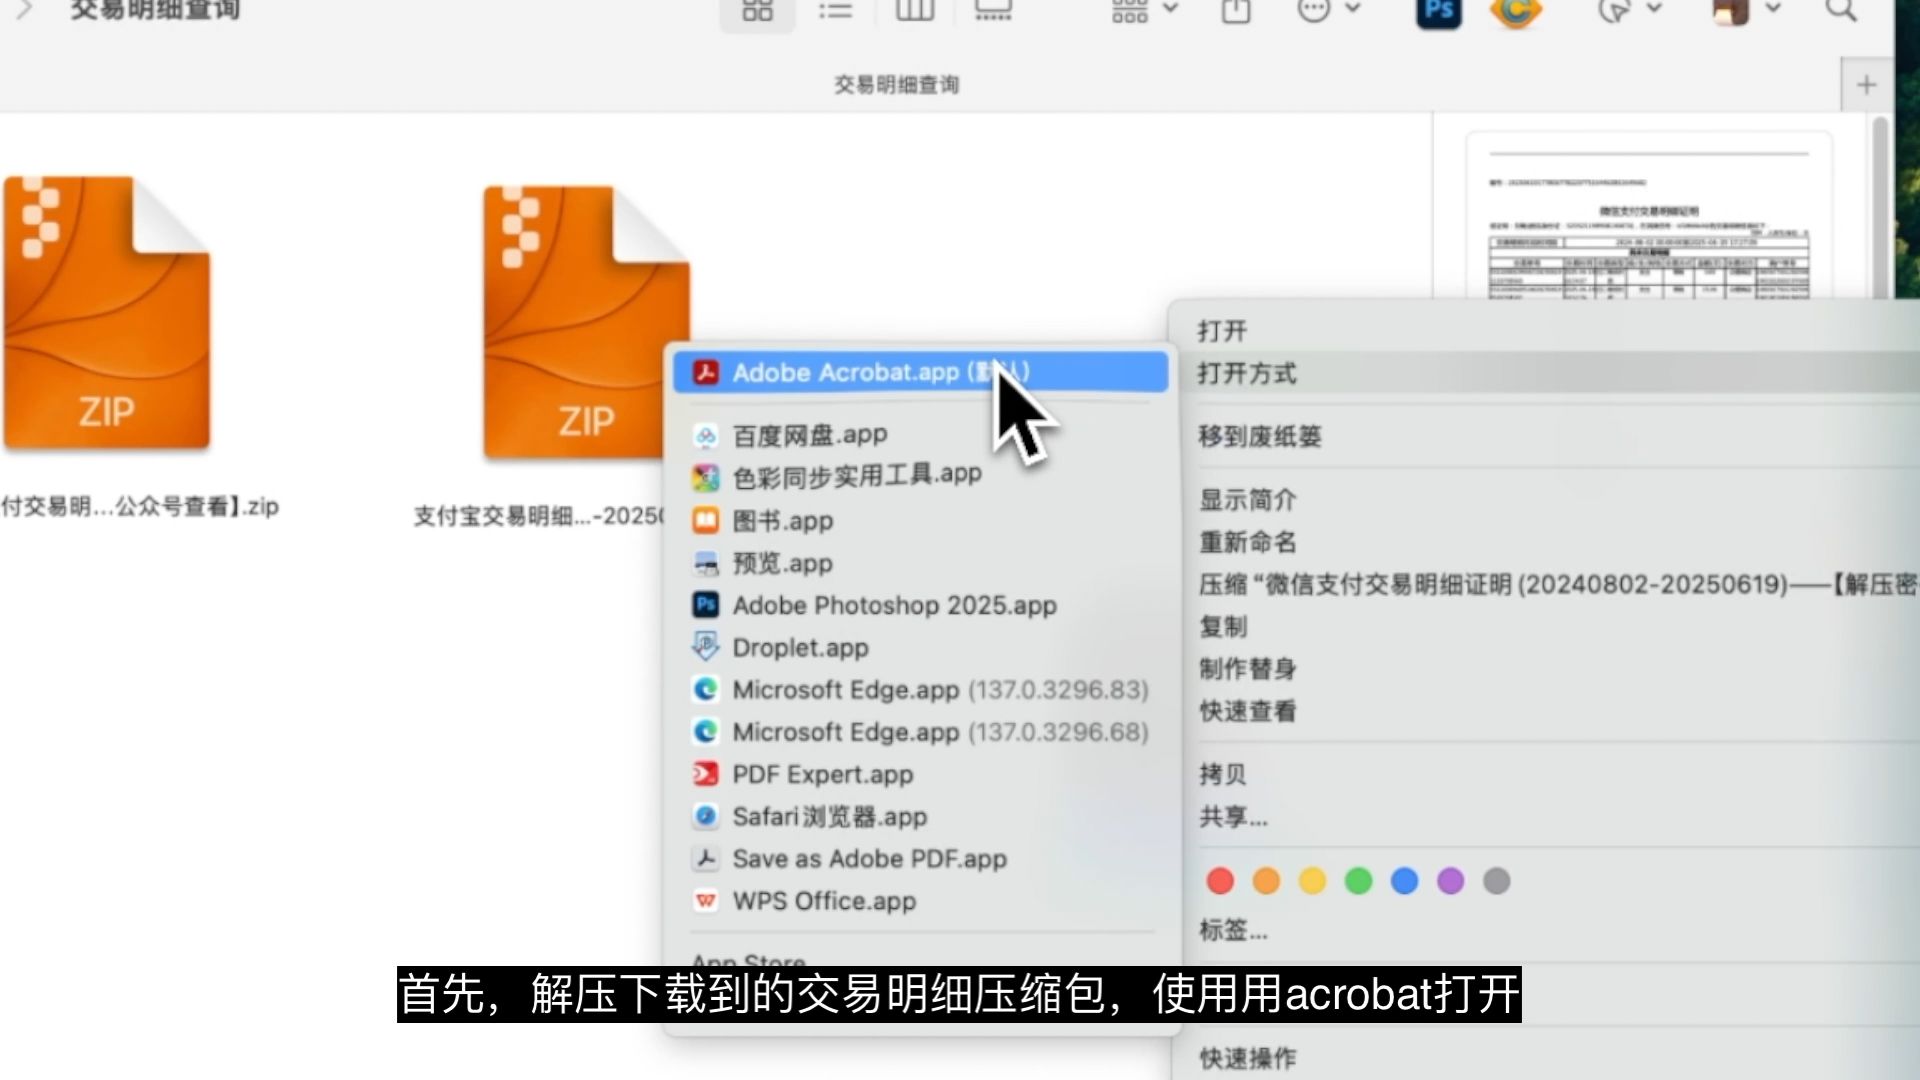Apply the gray tag color
This screenshot has width=1920, height=1080.
click(x=1496, y=881)
